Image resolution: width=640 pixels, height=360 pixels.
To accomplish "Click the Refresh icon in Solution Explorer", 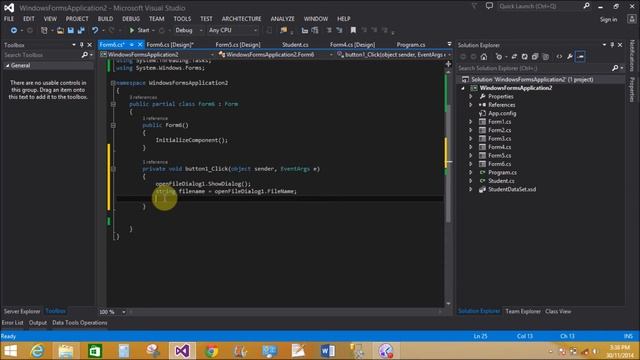I will pos(524,57).
